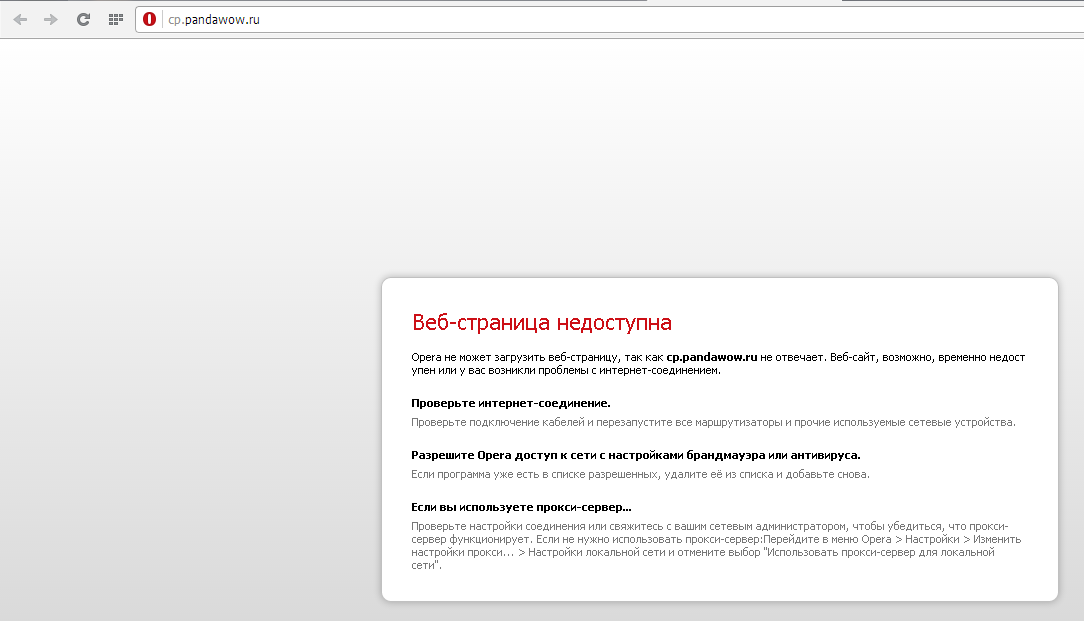Click the red Opera badge in address bar

(150, 19)
